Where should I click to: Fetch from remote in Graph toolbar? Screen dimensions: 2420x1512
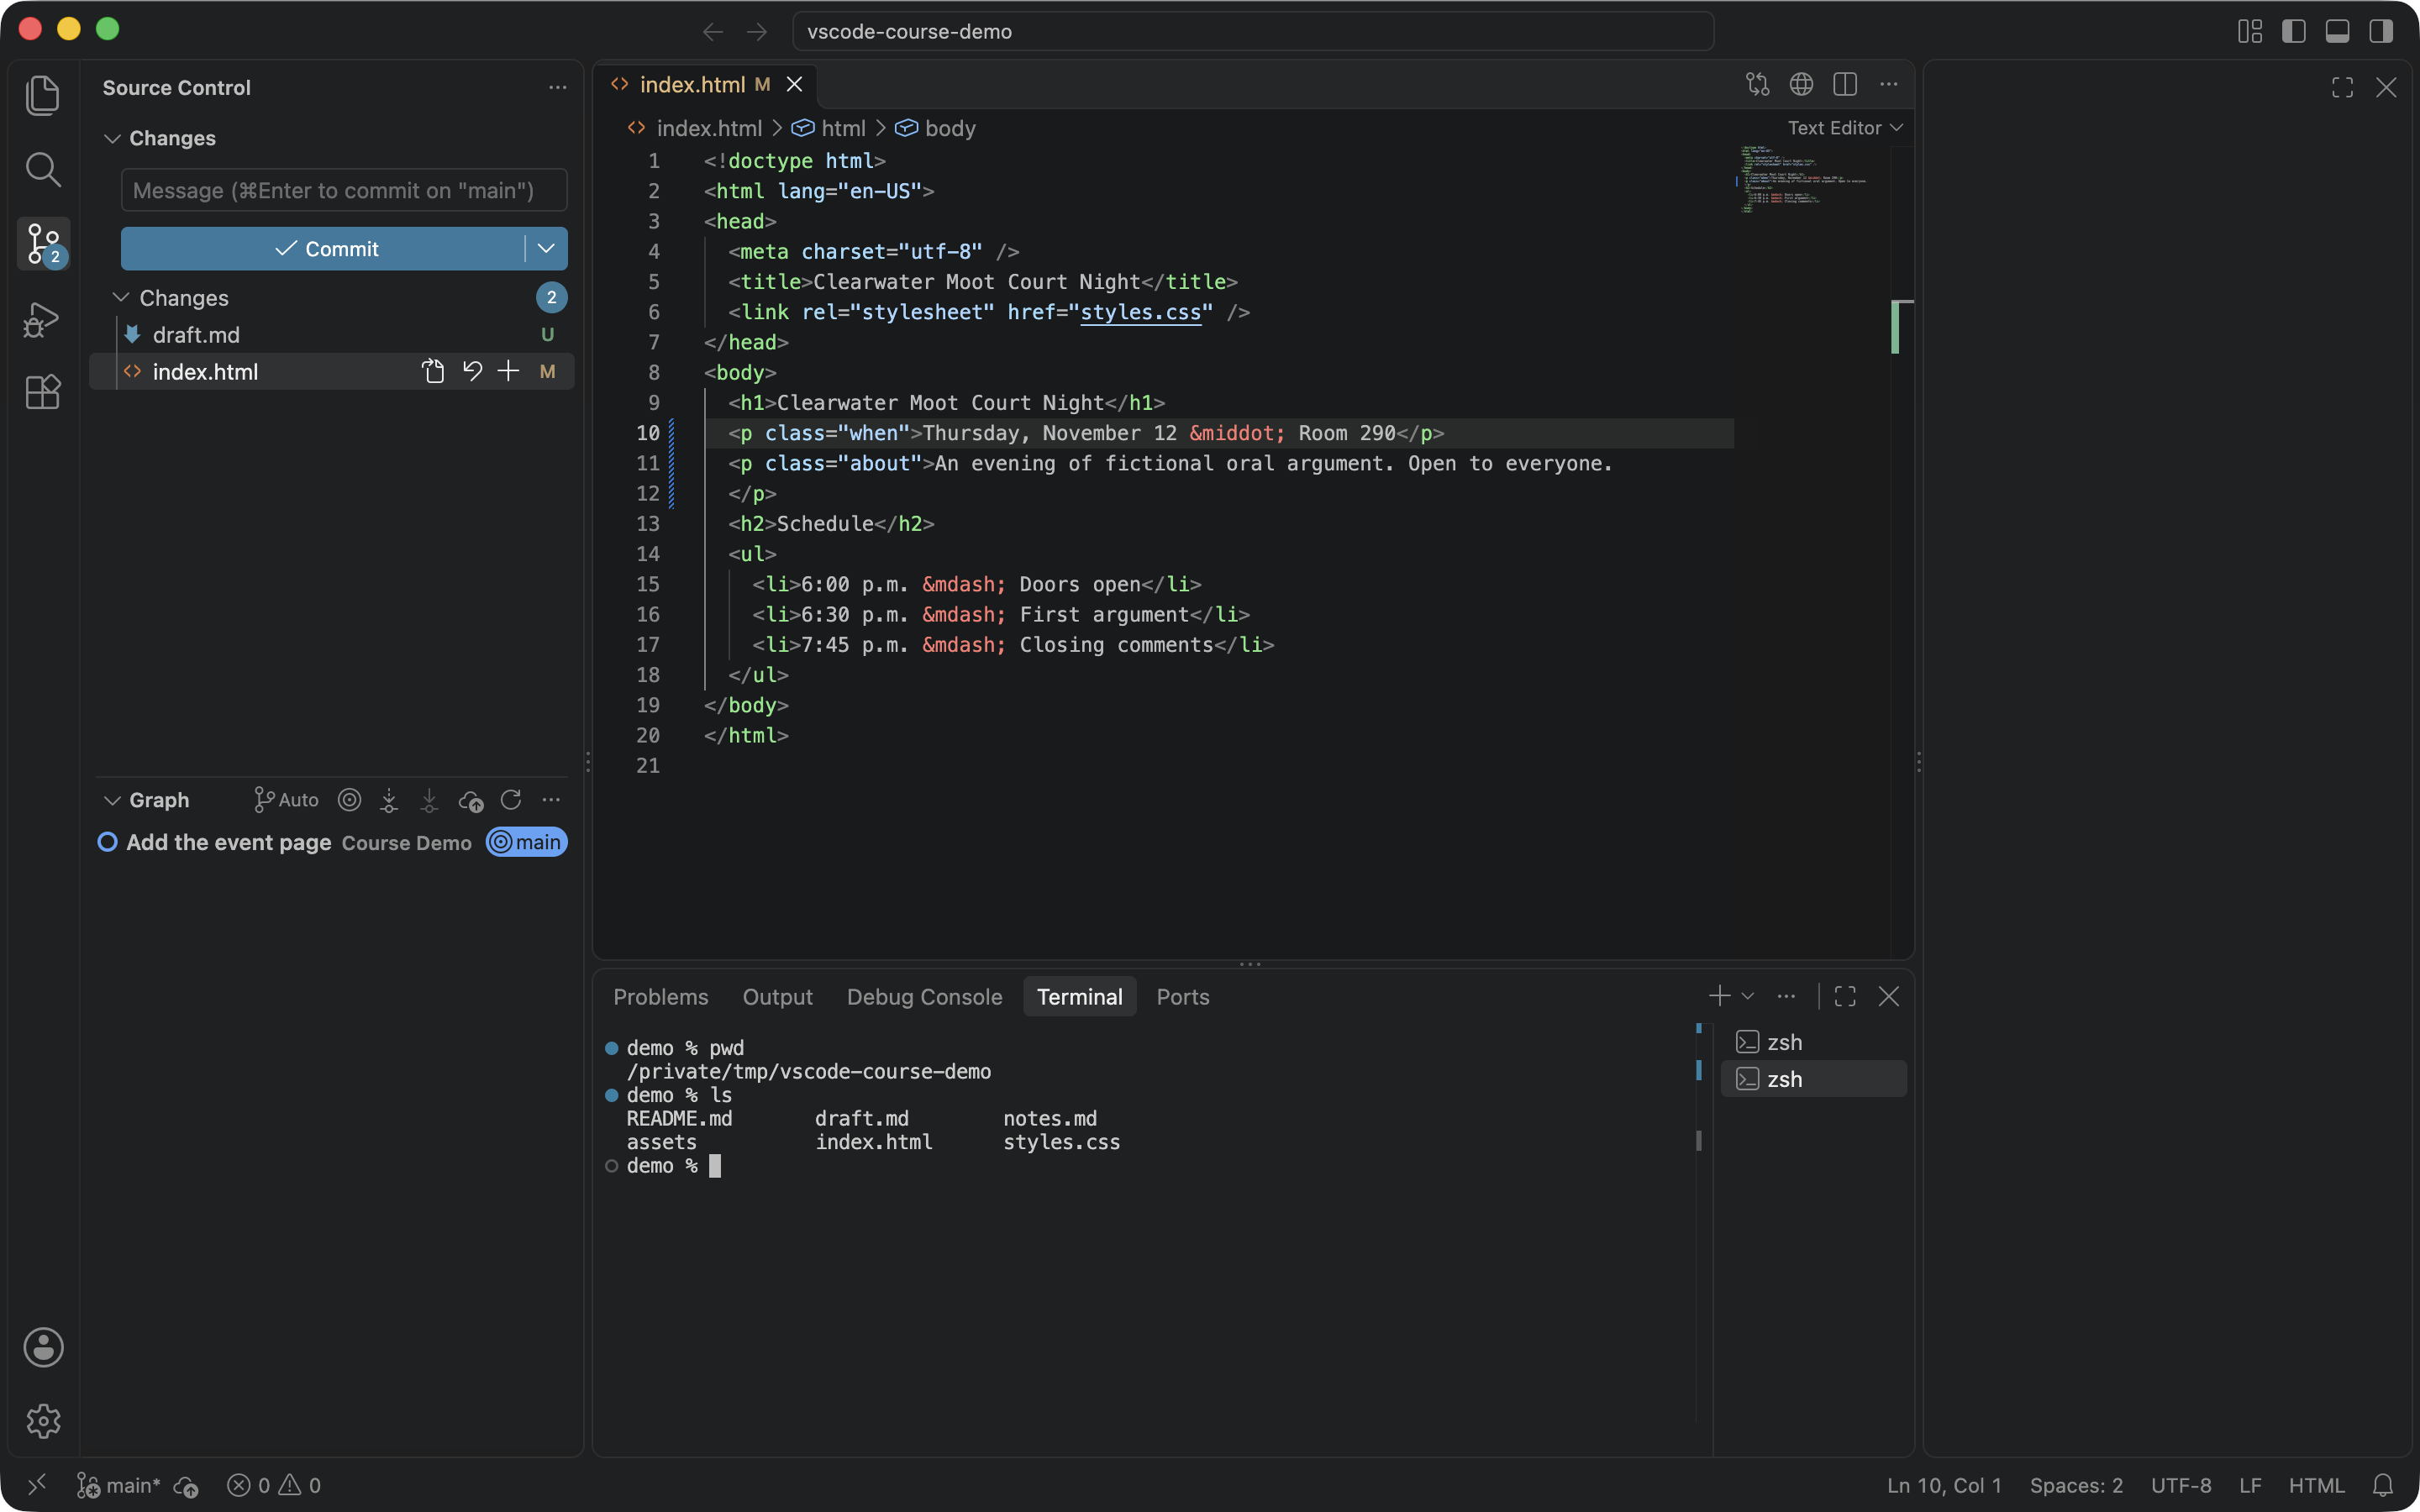pos(389,800)
